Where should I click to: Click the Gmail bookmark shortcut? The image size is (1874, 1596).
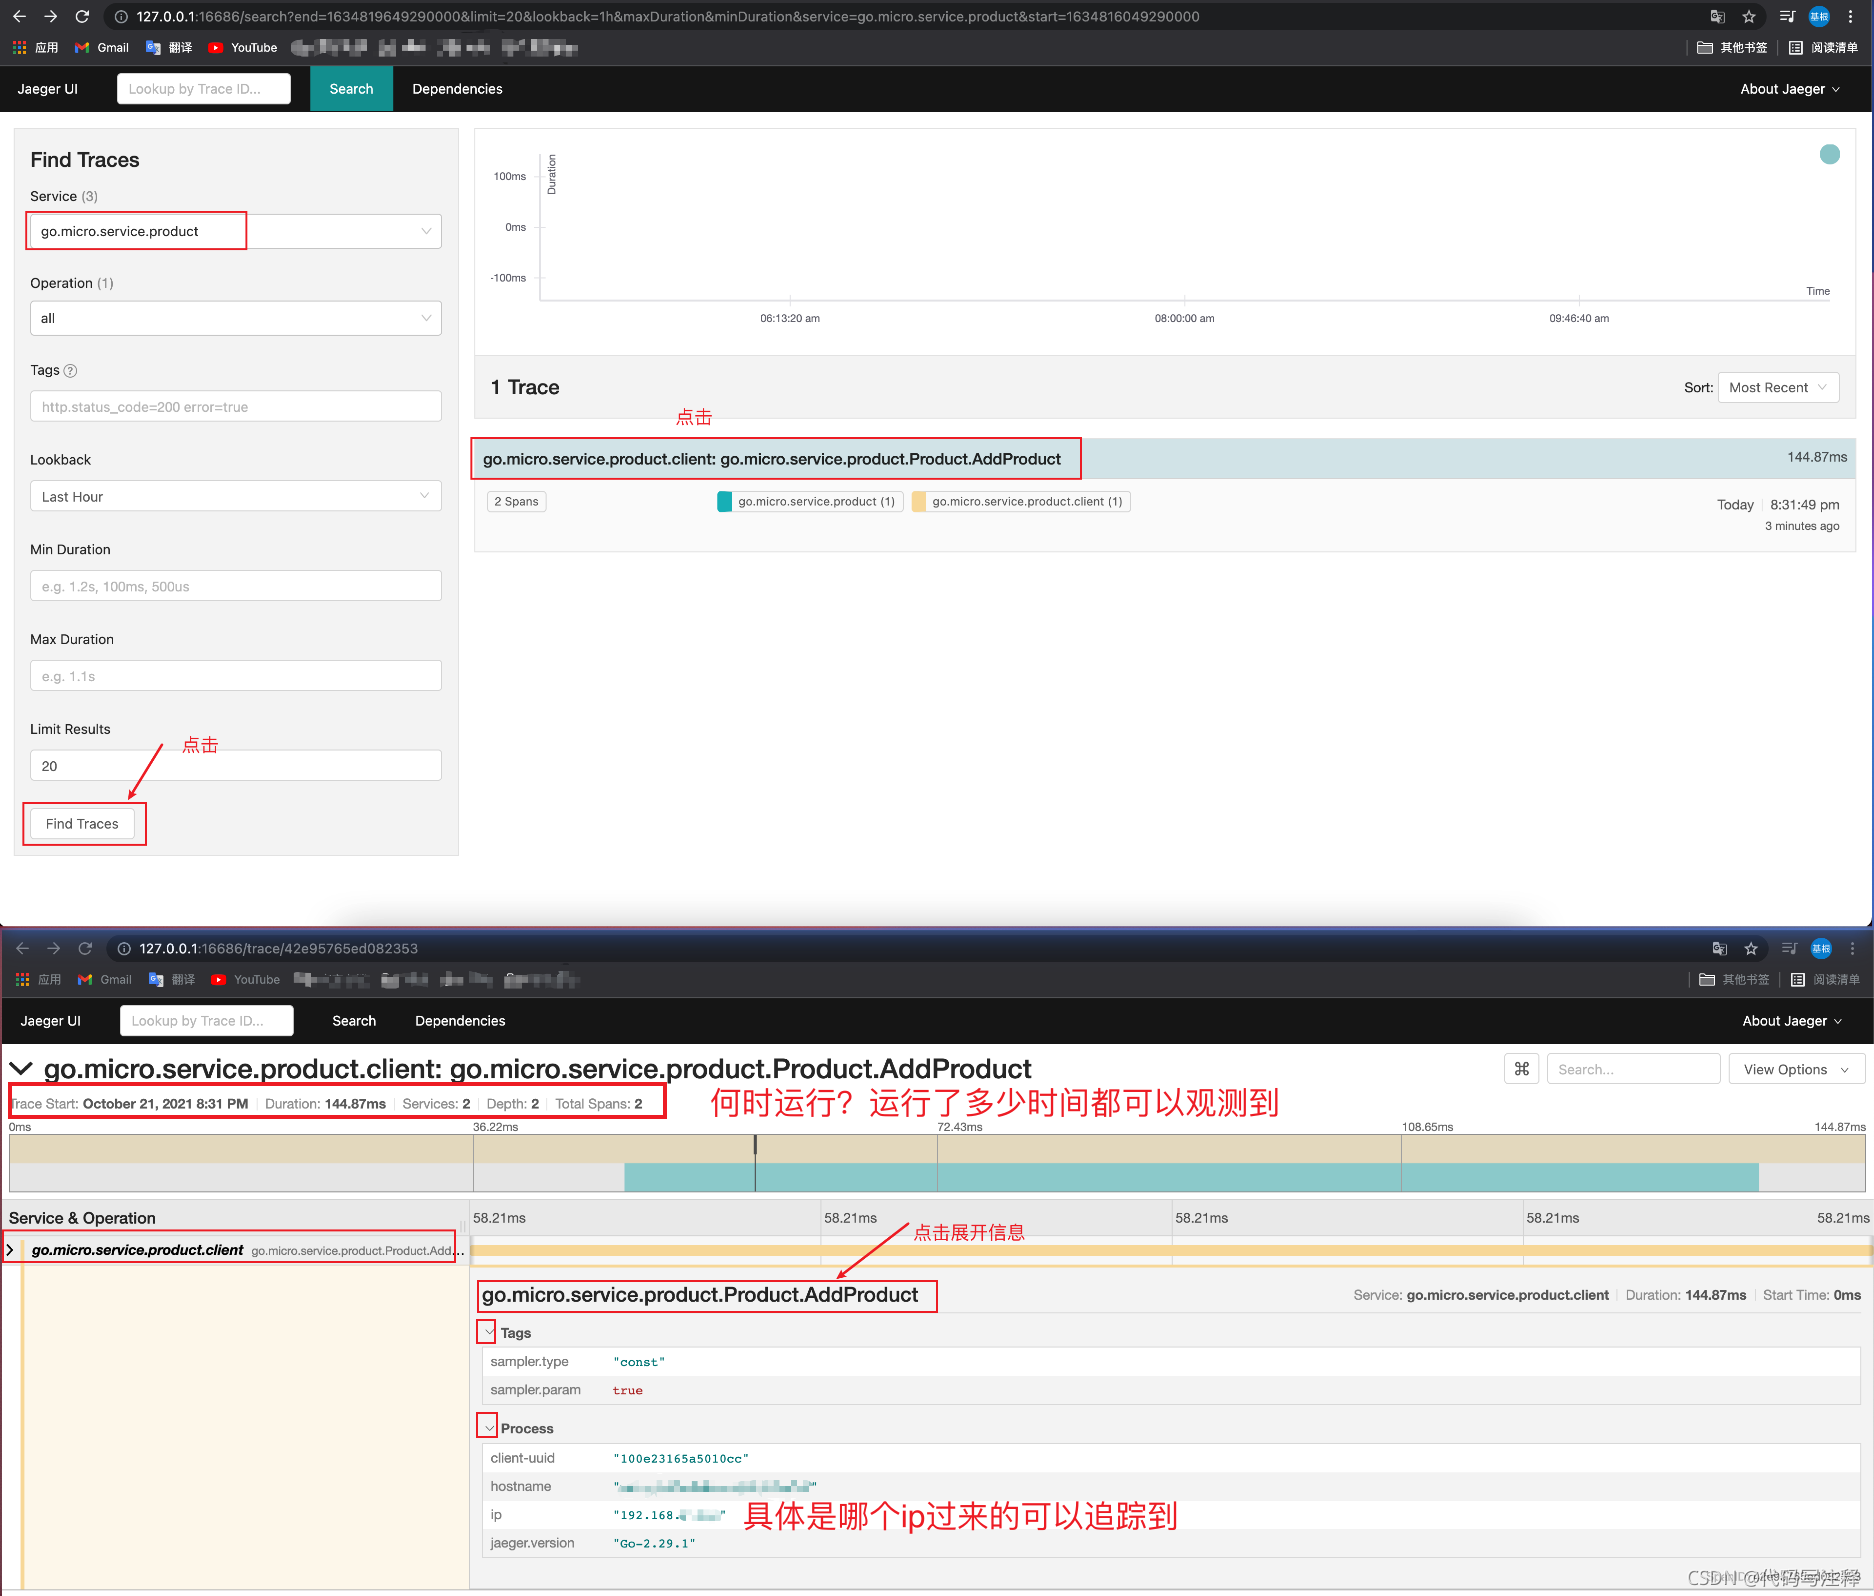[x=101, y=47]
